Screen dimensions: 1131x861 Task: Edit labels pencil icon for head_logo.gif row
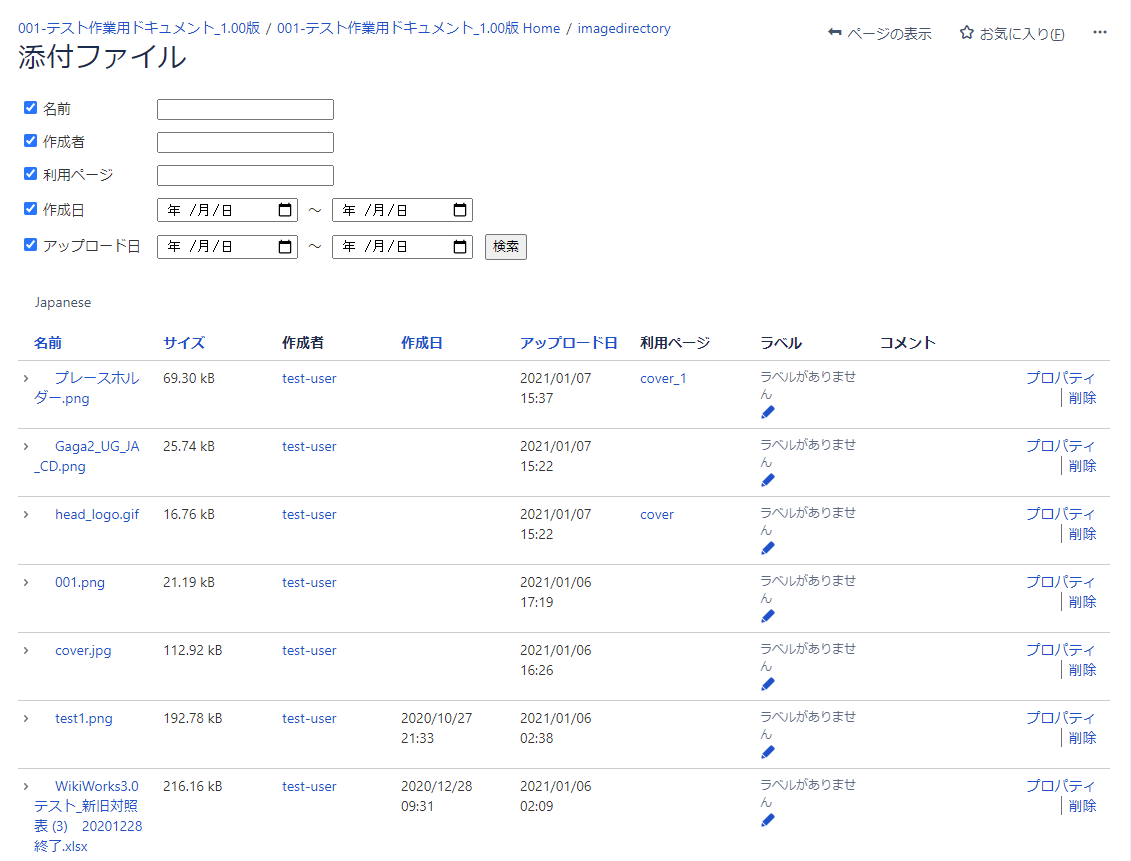click(768, 548)
